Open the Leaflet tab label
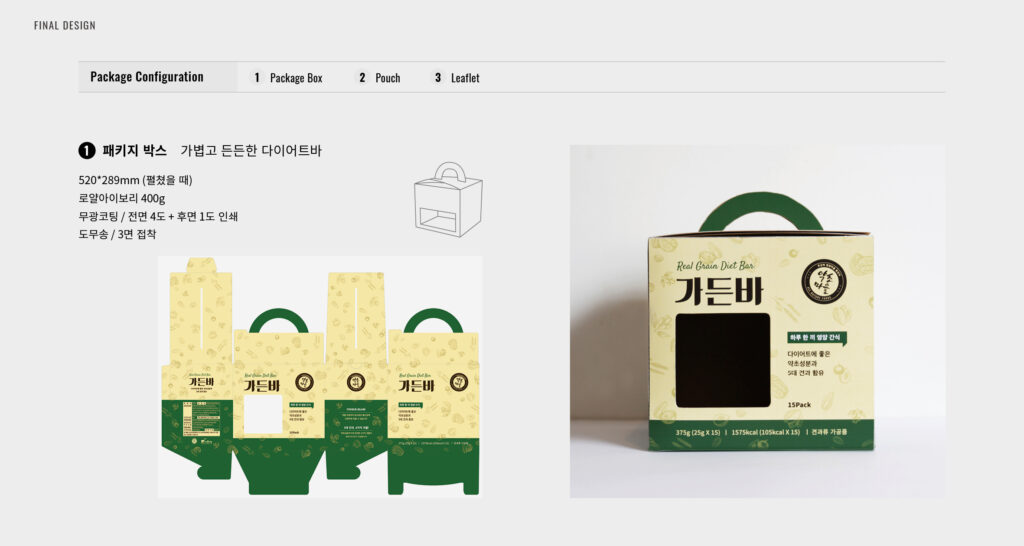Screen dimensions: 1024x546 pyautogui.click(x=465, y=78)
